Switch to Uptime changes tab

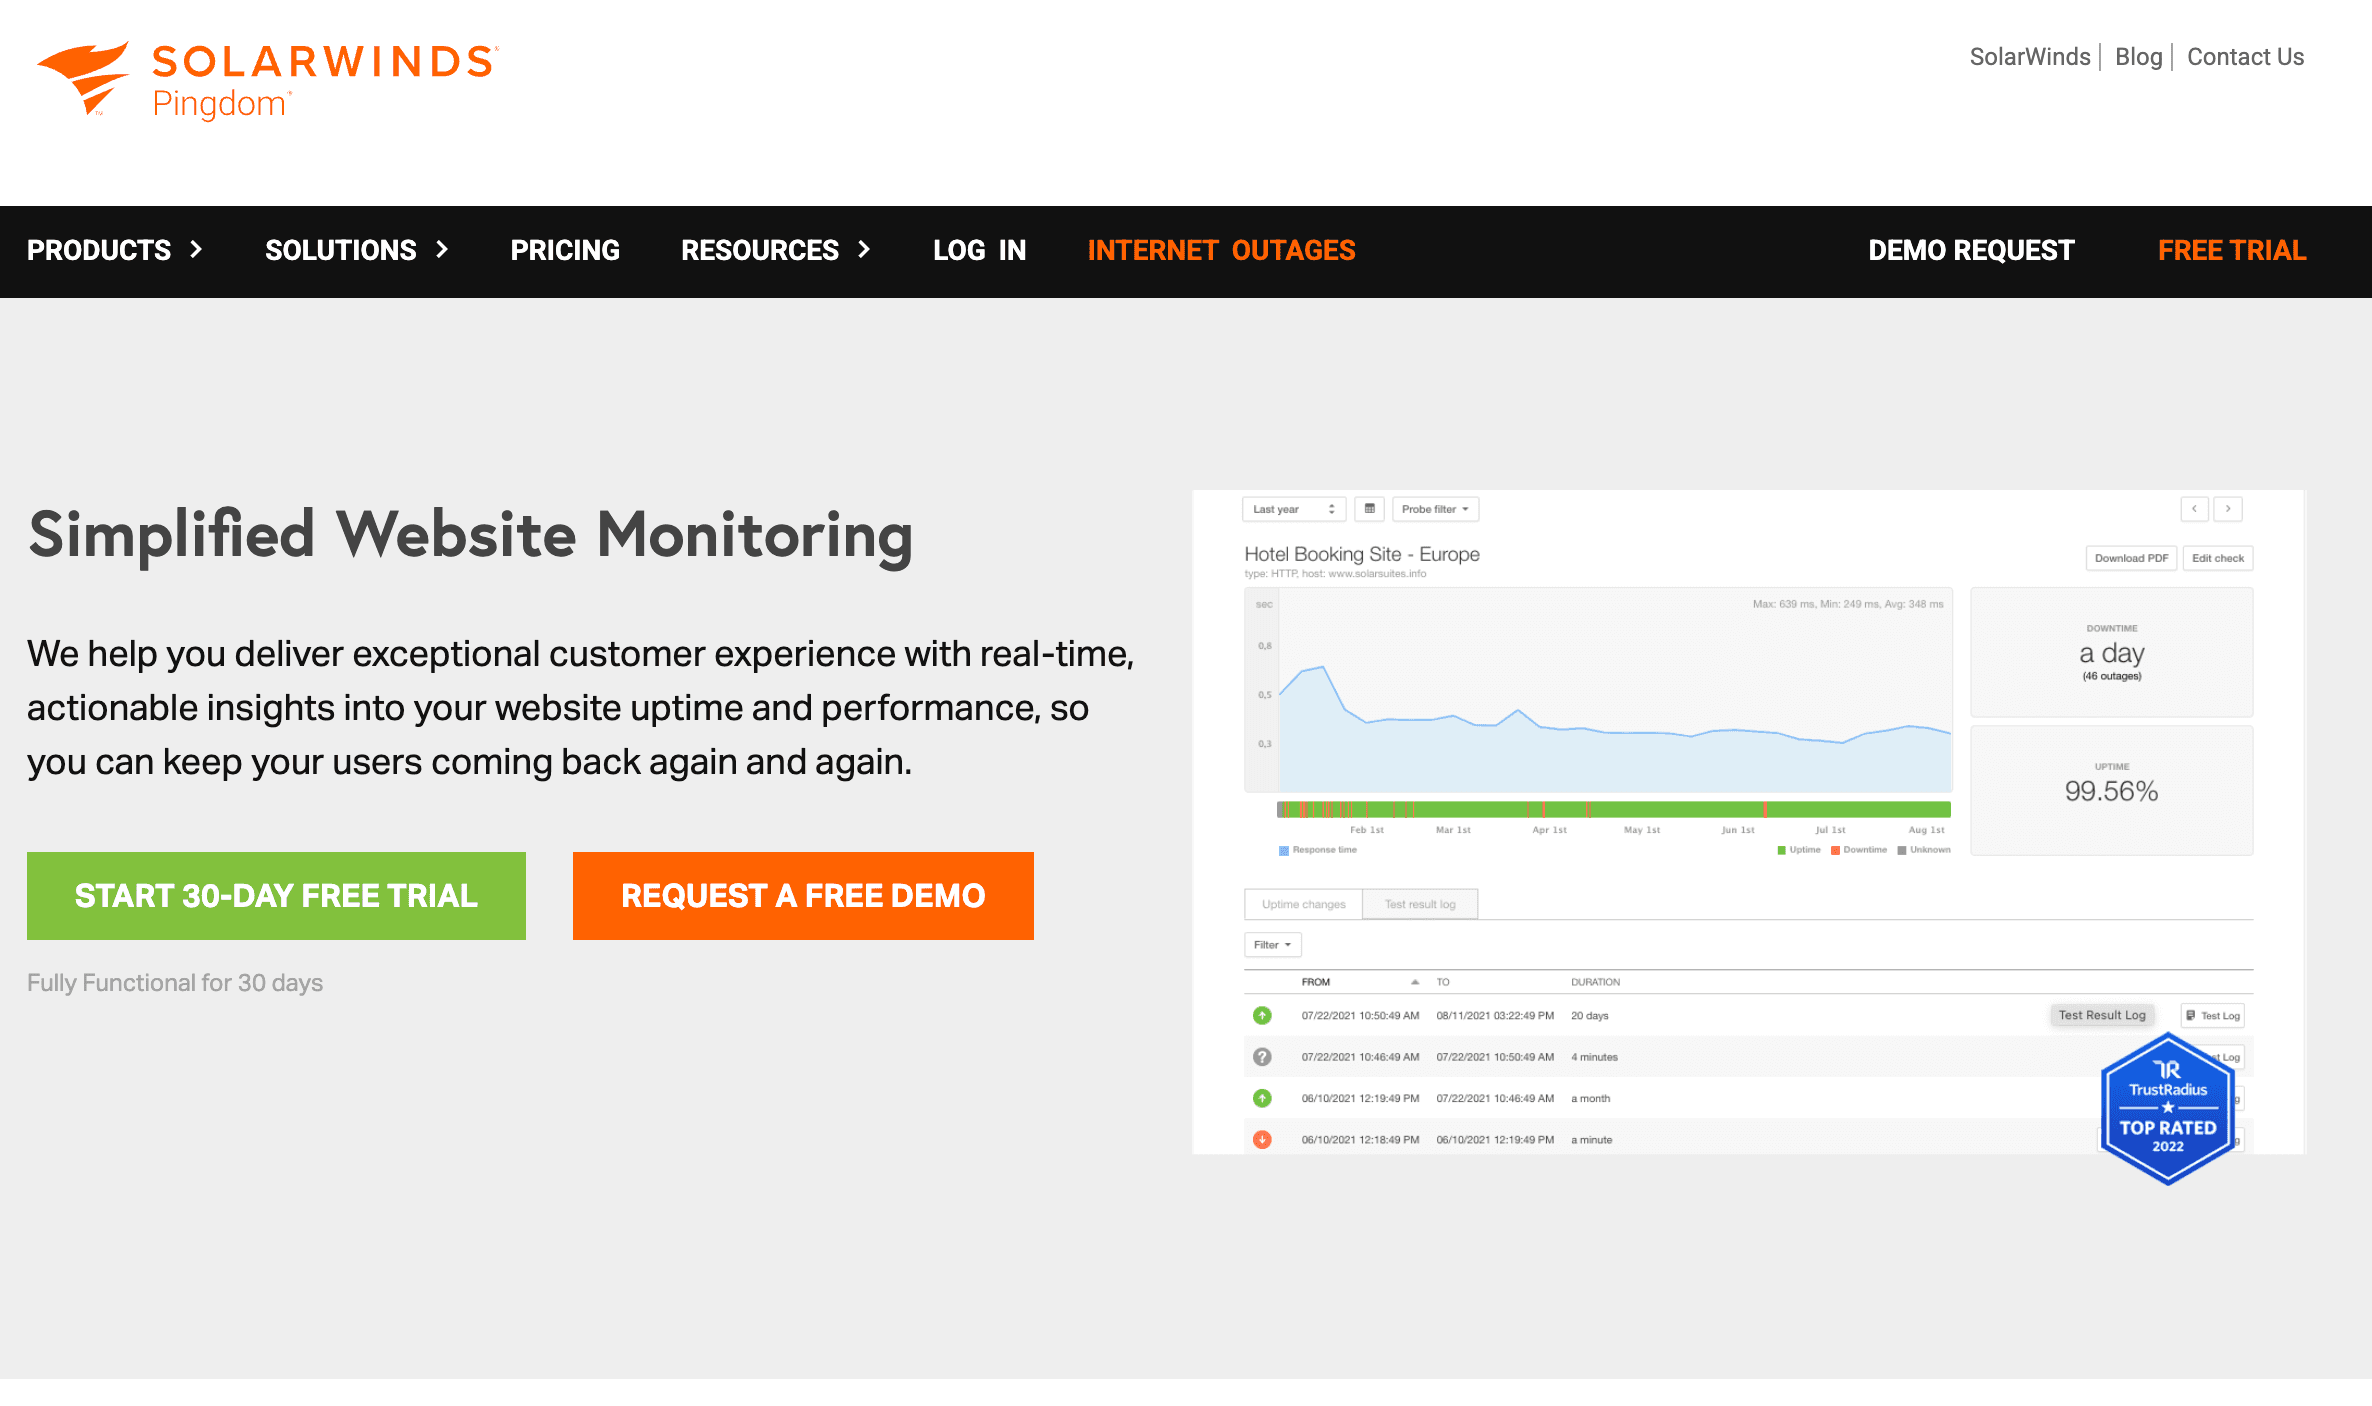click(1303, 904)
